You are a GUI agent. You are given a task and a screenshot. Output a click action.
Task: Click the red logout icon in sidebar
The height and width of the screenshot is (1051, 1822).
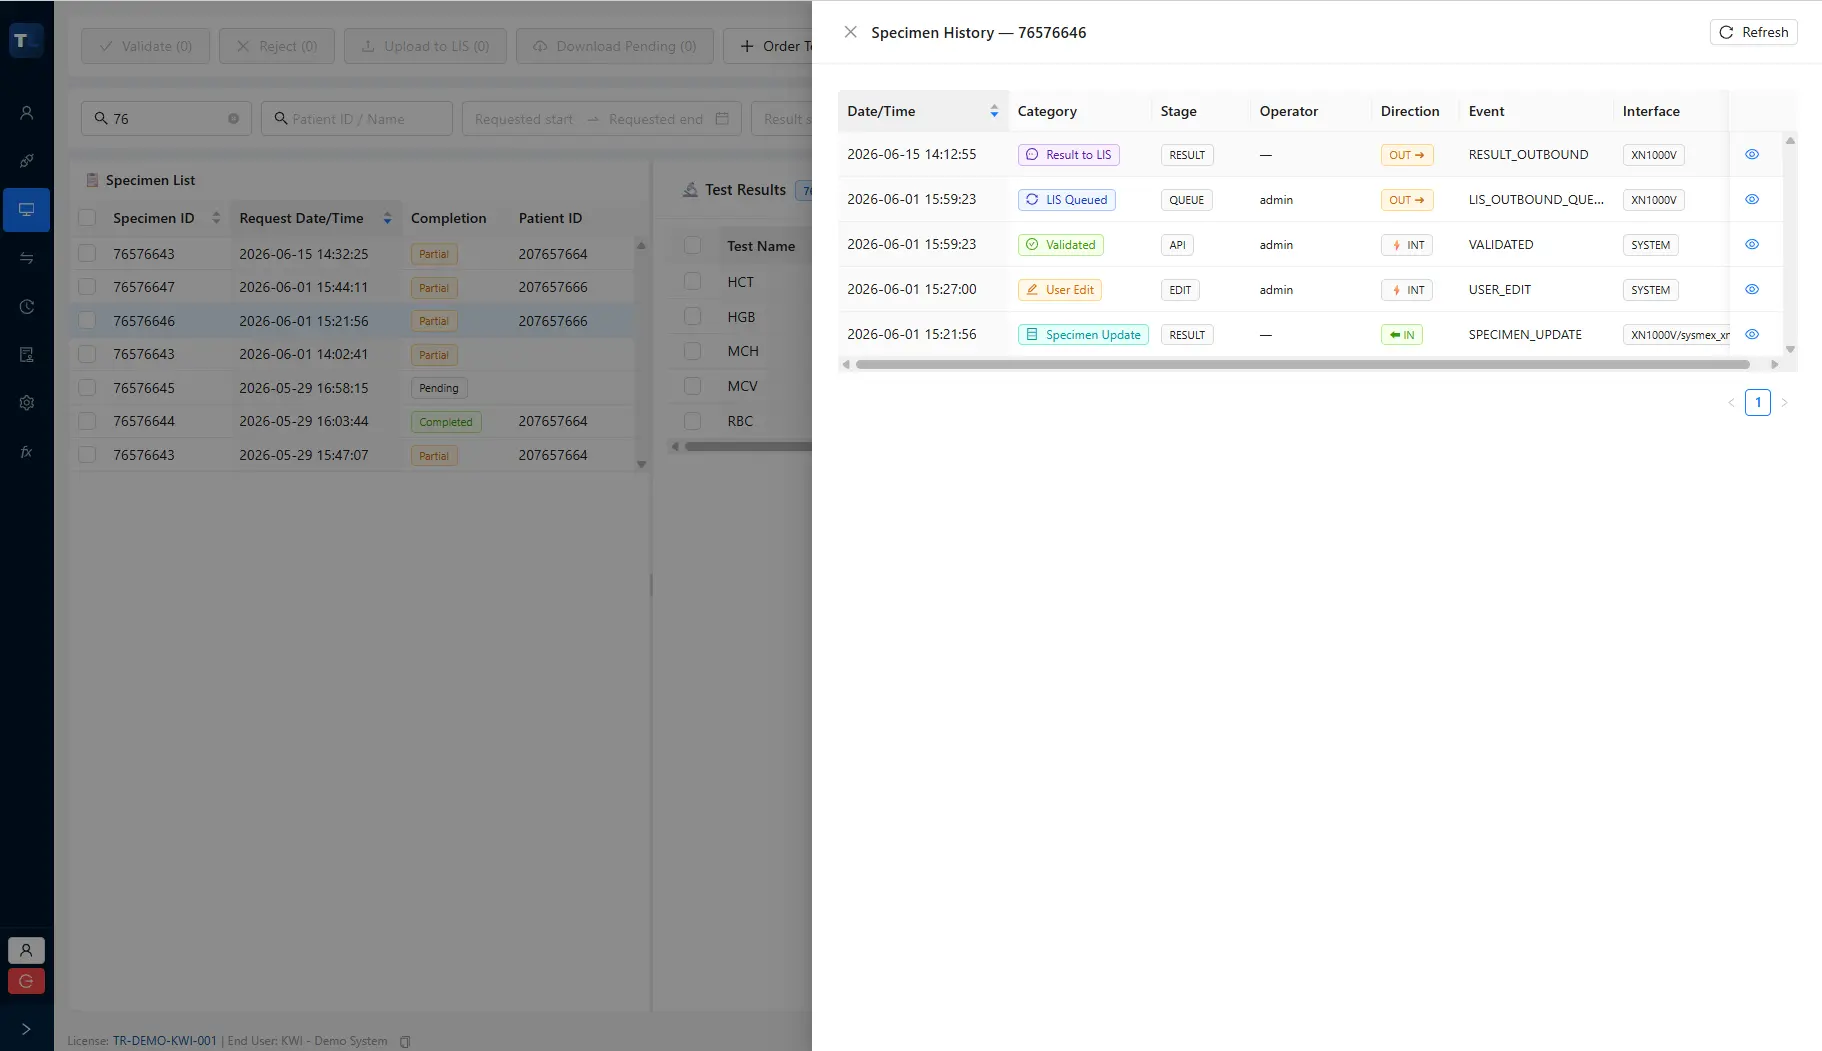(26, 981)
